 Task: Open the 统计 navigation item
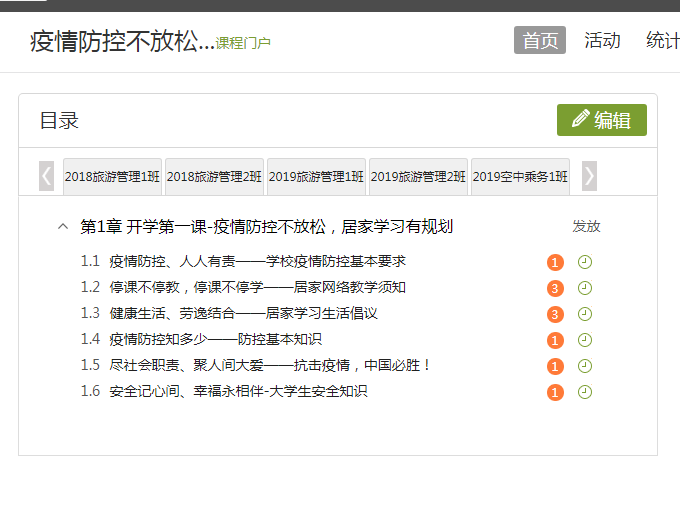point(662,41)
